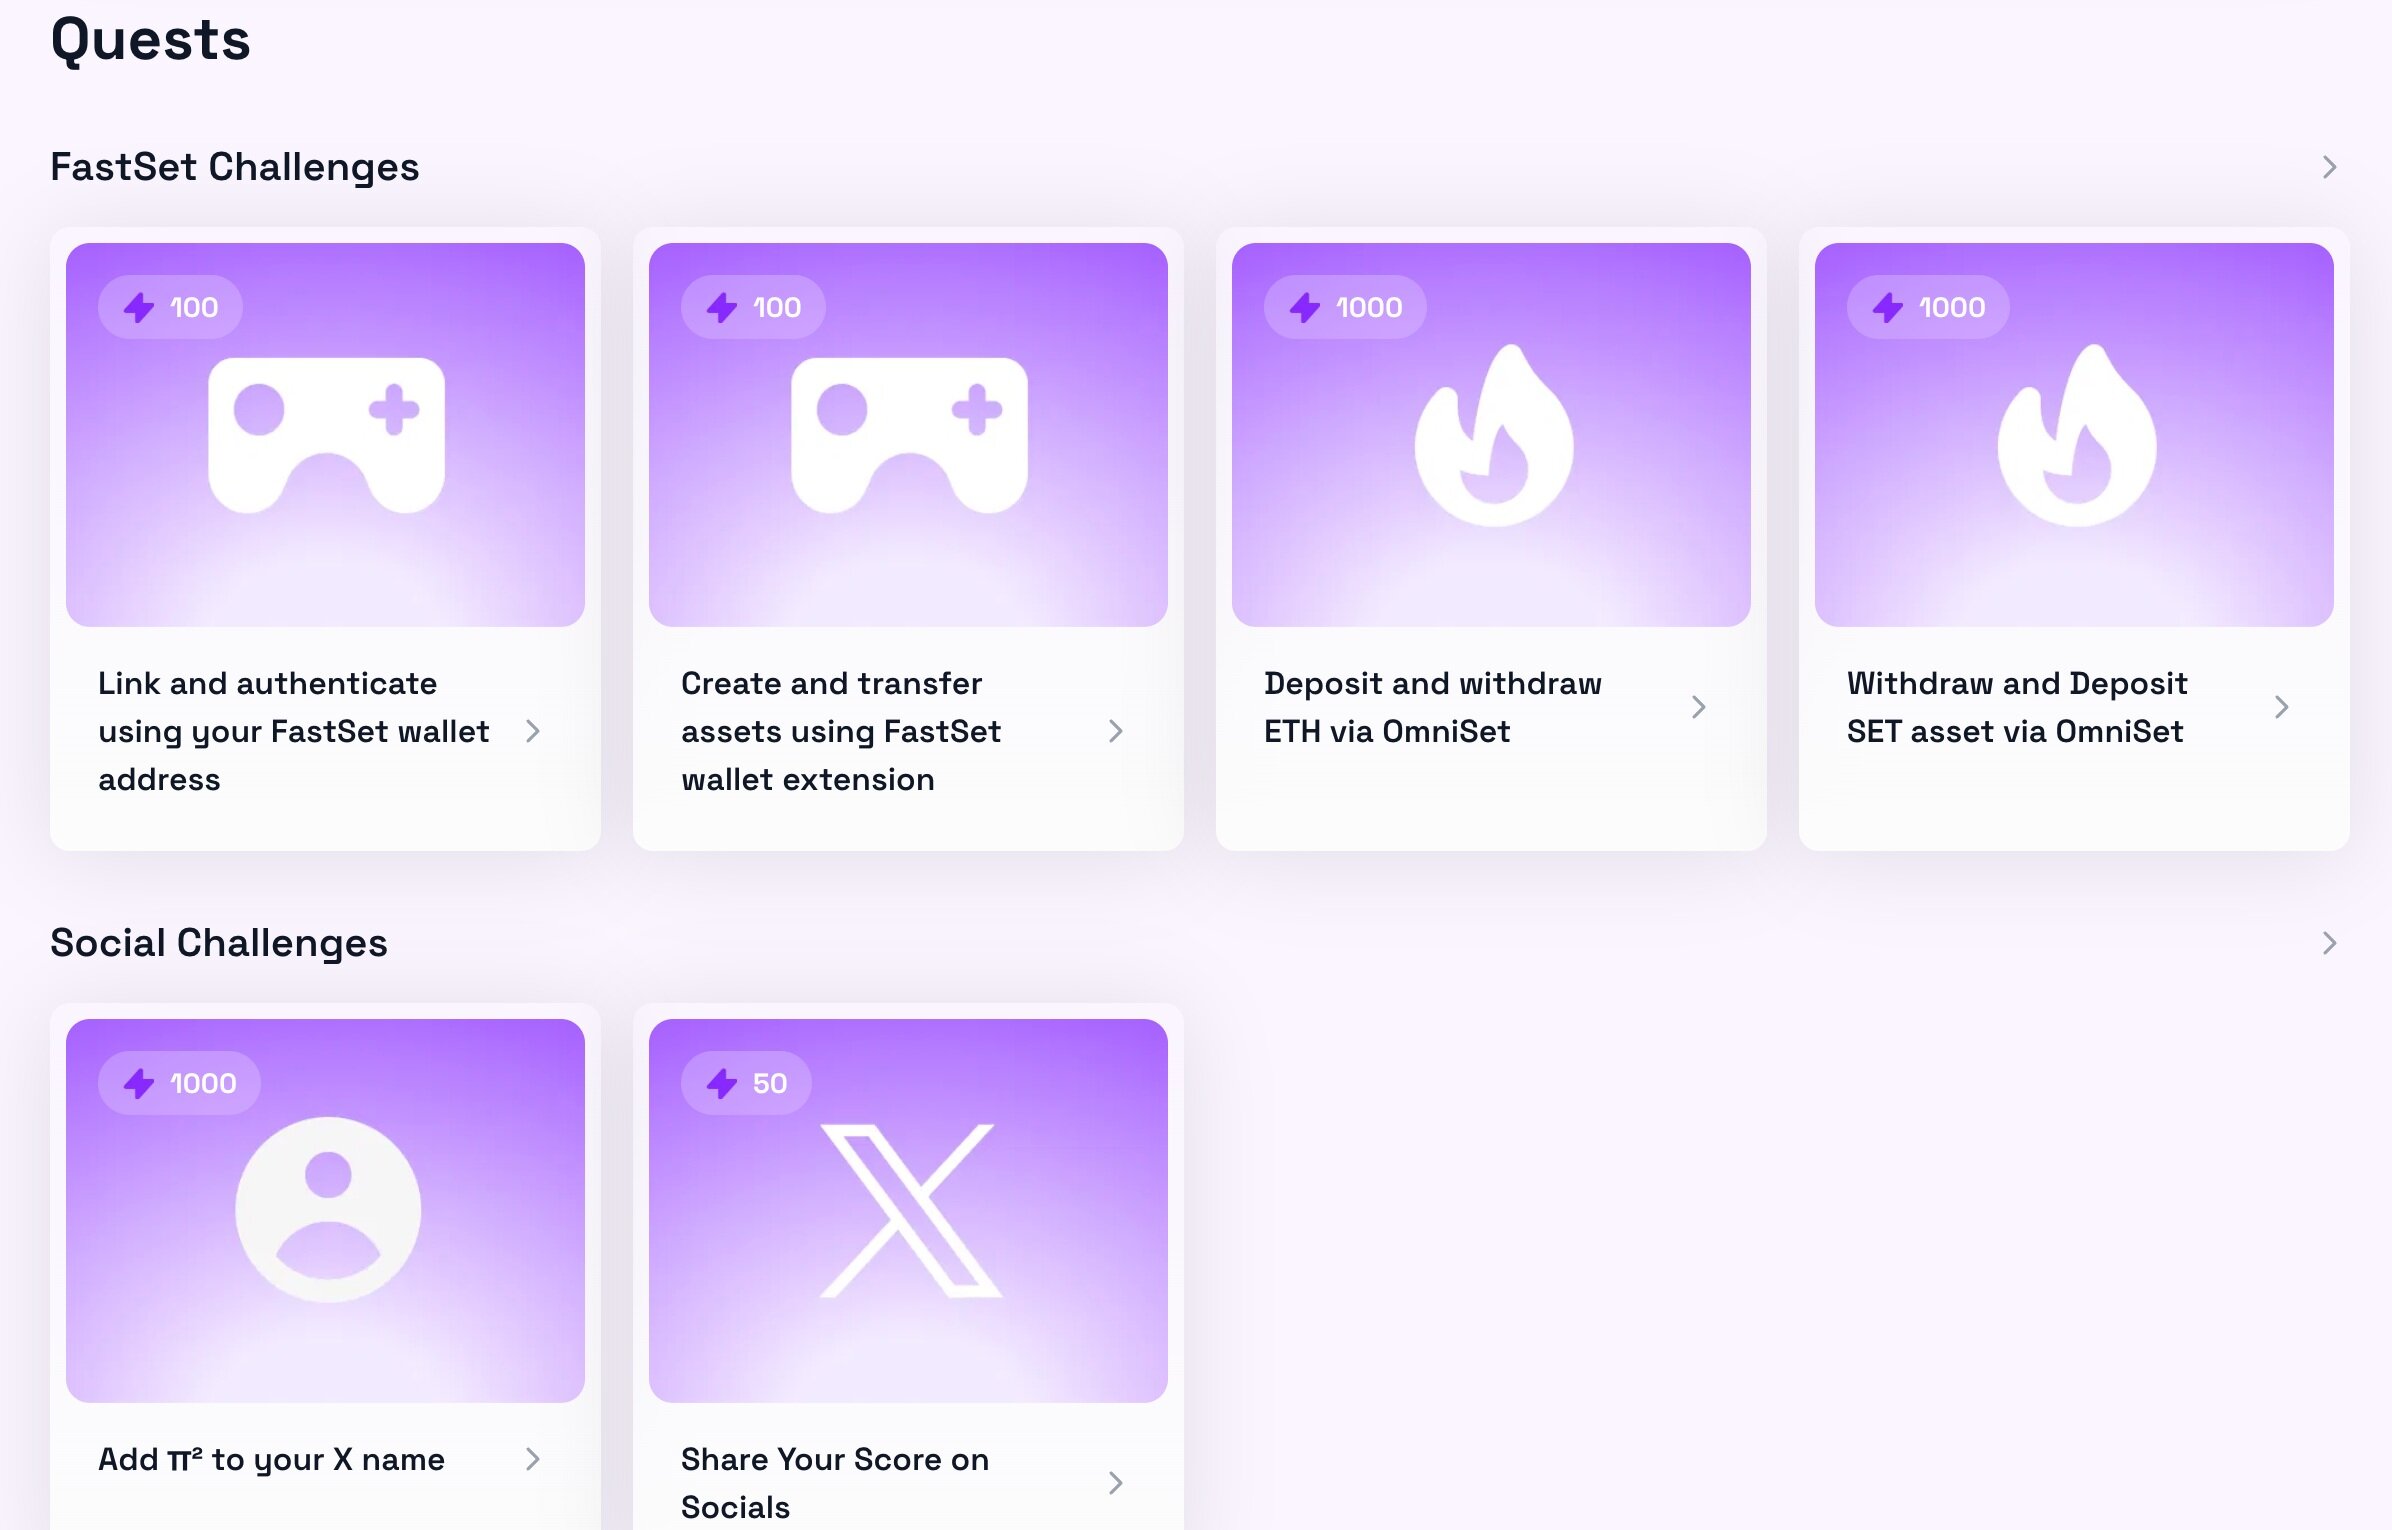The width and height of the screenshot is (2392, 1530).
Task: Open chevron beside Create and transfer assets
Action: point(1116,731)
